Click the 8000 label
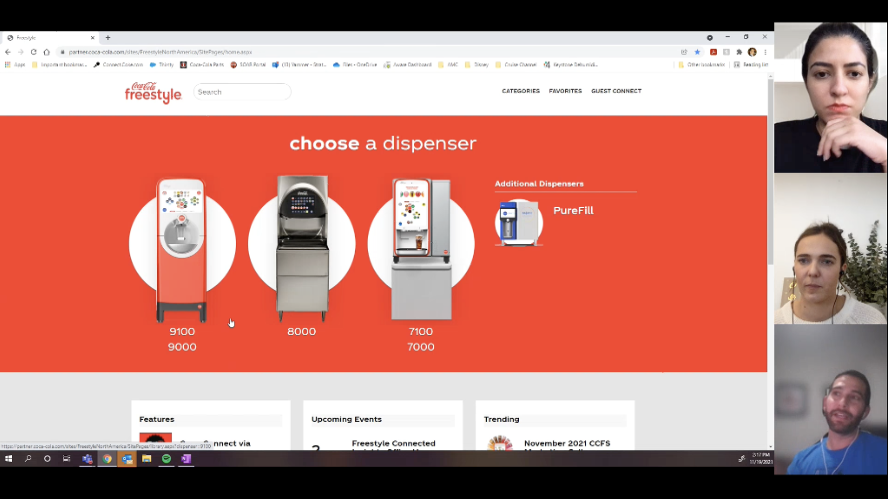The image size is (888, 500). [301, 332]
